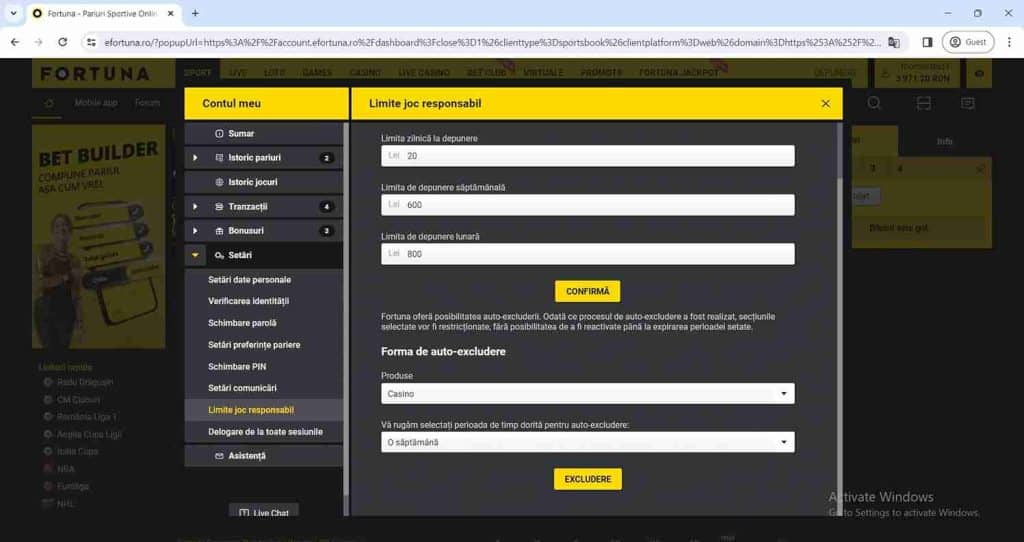This screenshot has height=542, width=1024.
Task: Open the LIVE CASINO tab
Action: (424, 72)
